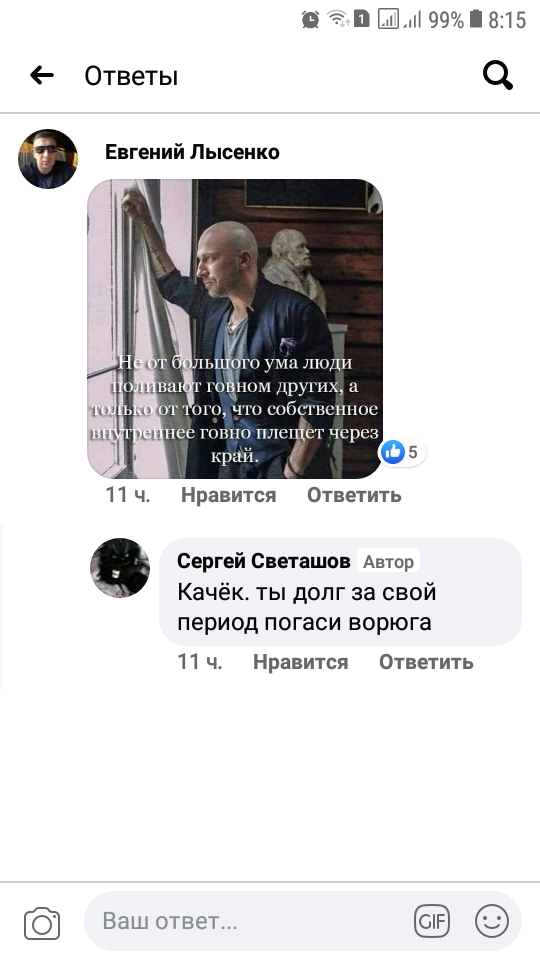The image size is (540, 960).
Task: Open the name link Евгений Лысенко
Action: [x=192, y=152]
